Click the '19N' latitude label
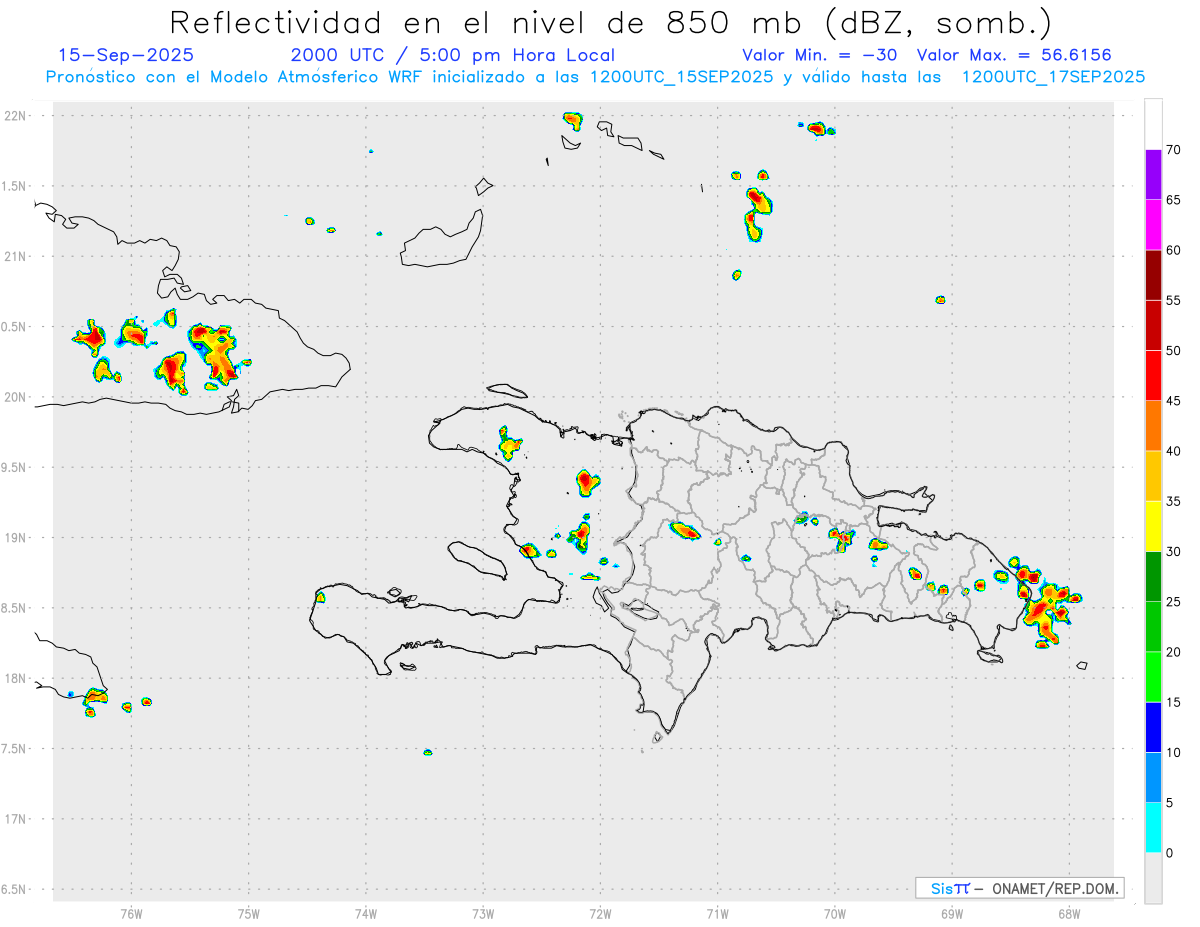1200x927 pixels. click(x=17, y=538)
